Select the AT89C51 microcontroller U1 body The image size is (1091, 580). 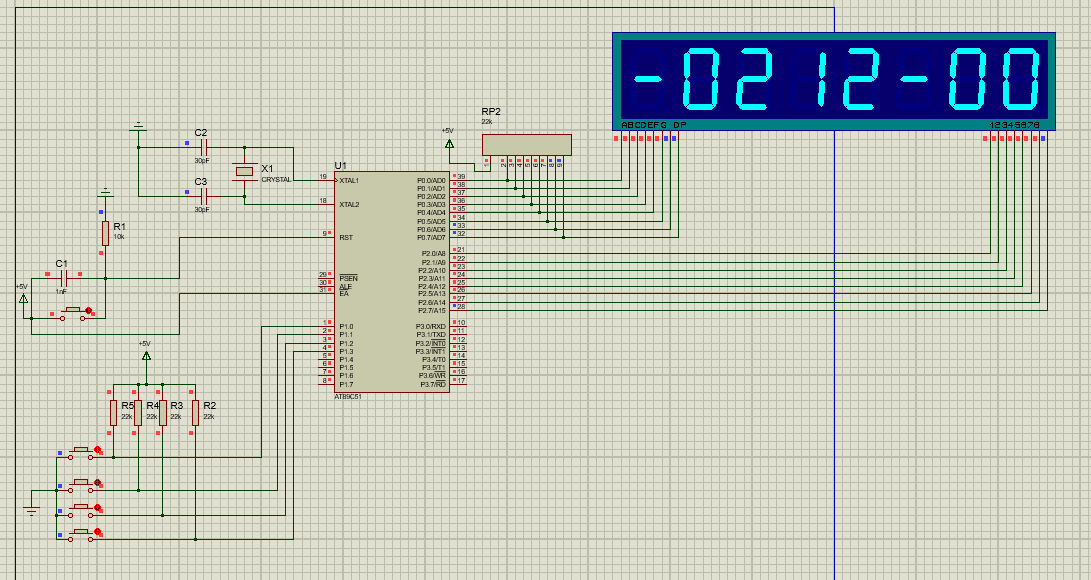392,282
